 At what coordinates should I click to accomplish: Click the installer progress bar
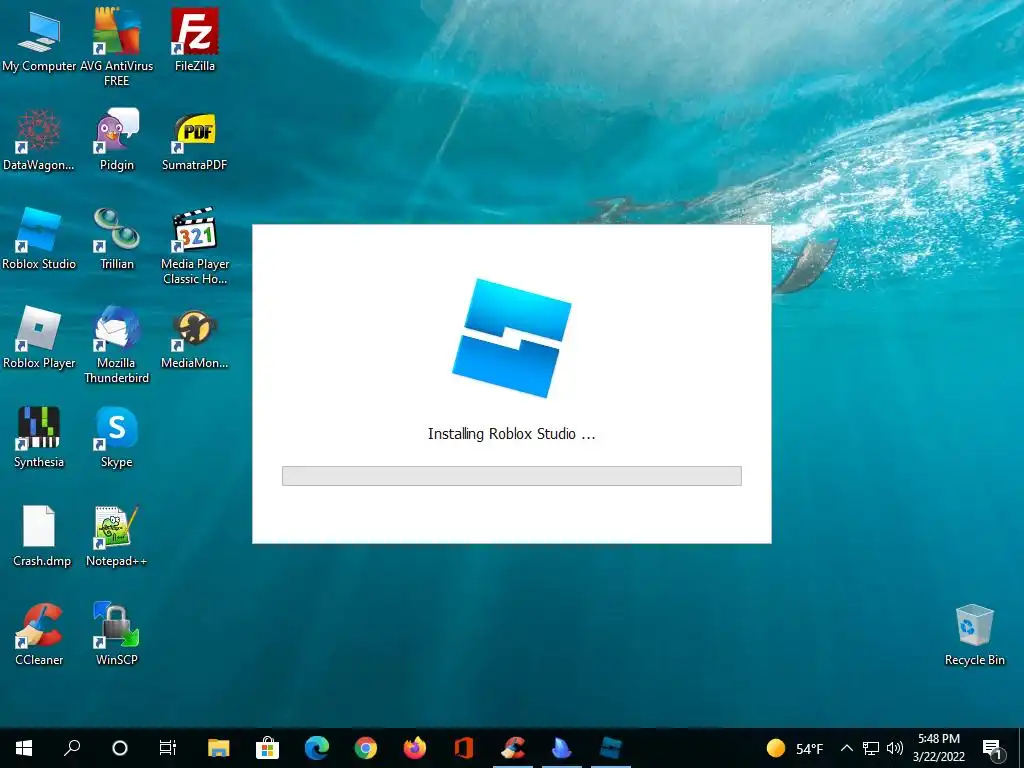tap(511, 475)
